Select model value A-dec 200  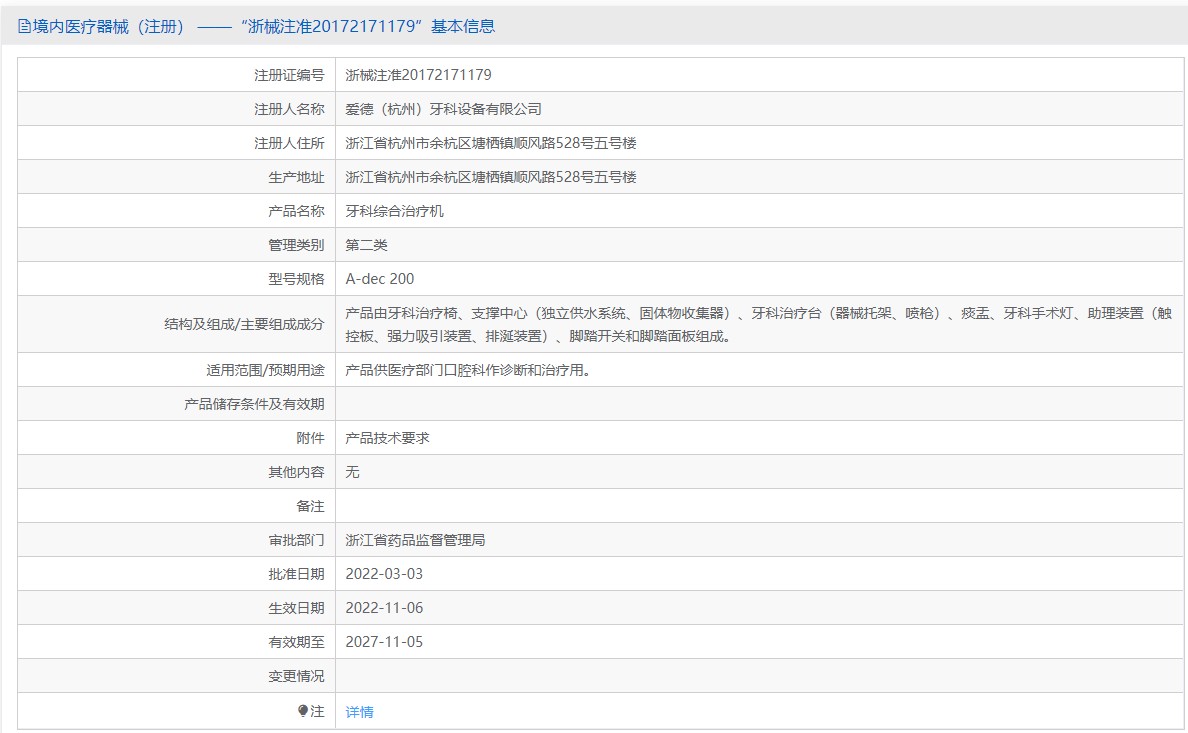[x=380, y=279]
